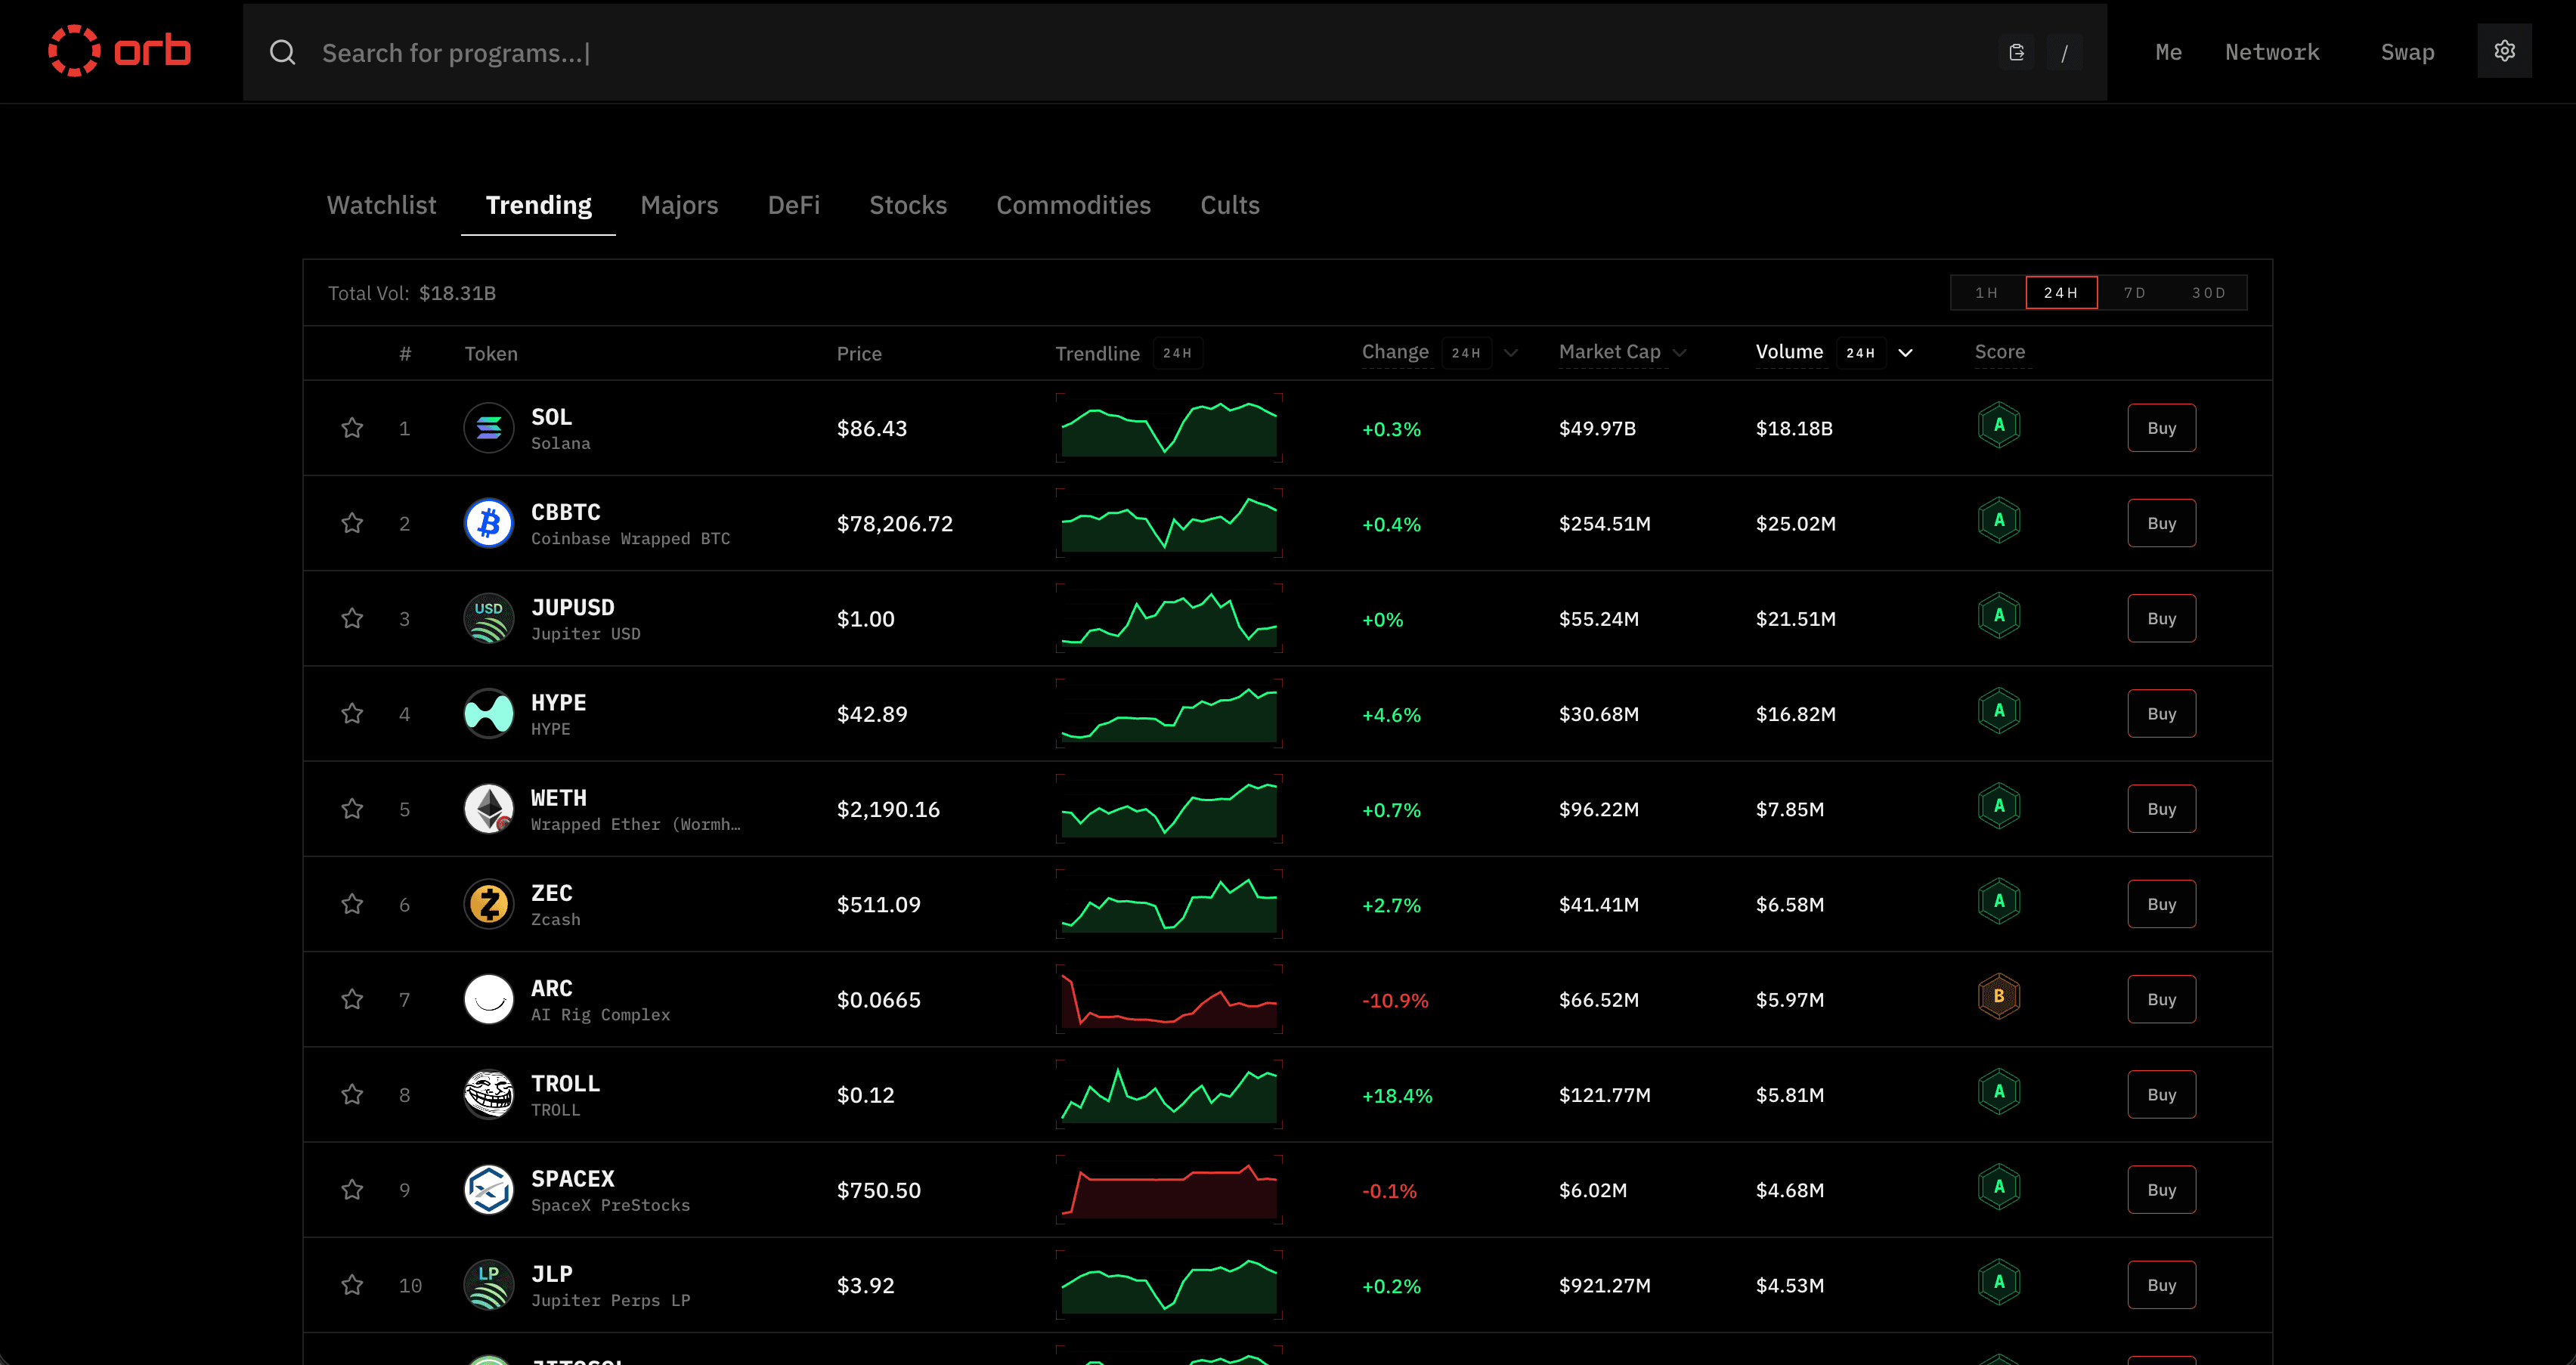Click the TROLL face icon
The height and width of the screenshot is (1365, 2576).
489,1094
